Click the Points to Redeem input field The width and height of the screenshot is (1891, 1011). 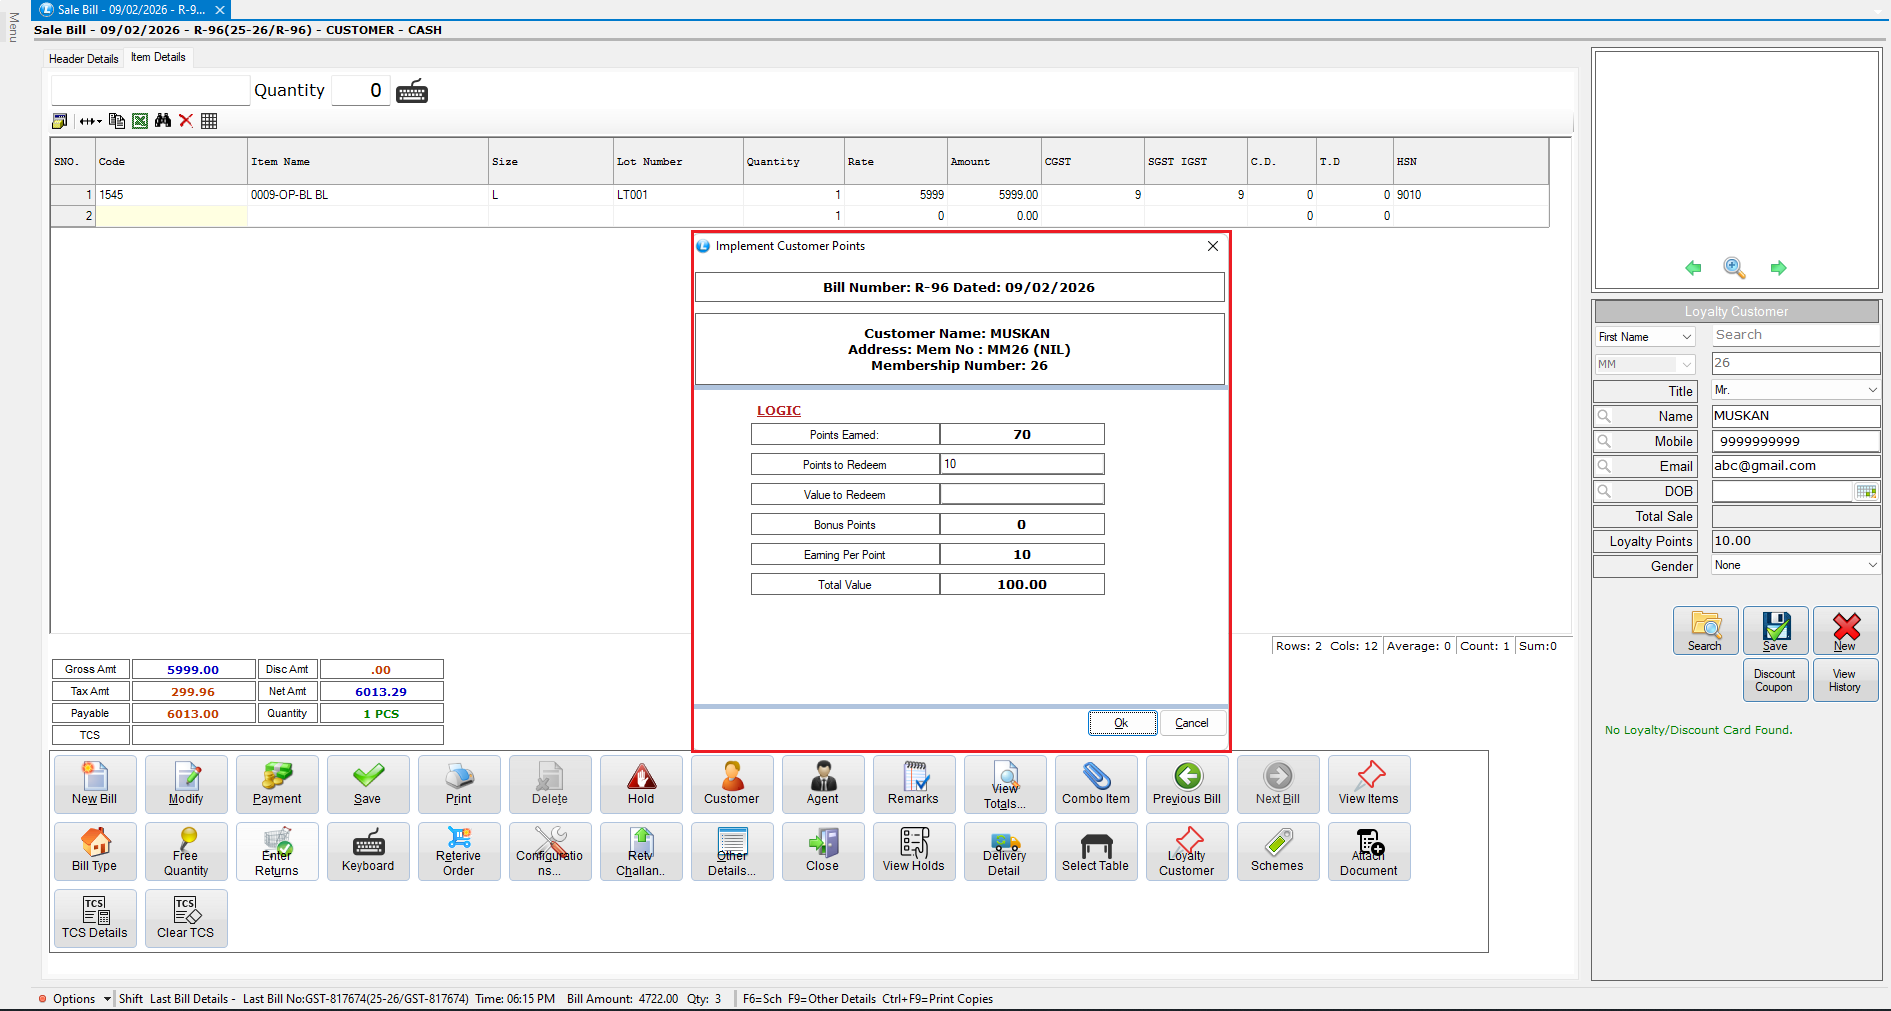tap(1021, 464)
